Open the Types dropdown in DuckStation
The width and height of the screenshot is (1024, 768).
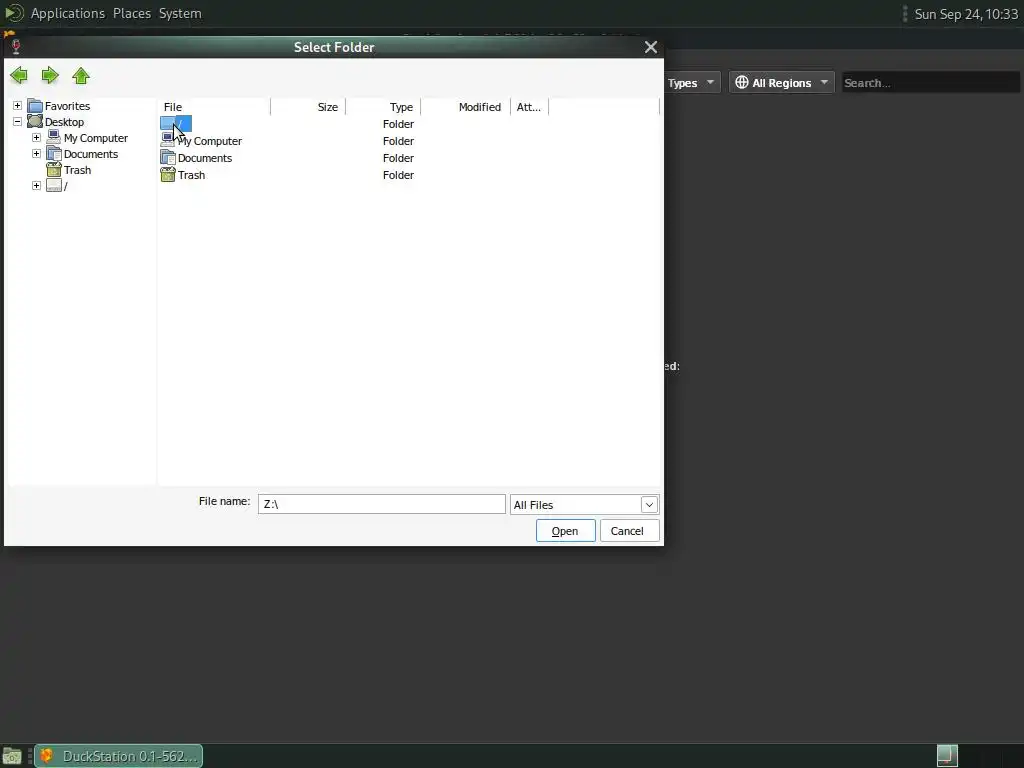click(x=692, y=83)
